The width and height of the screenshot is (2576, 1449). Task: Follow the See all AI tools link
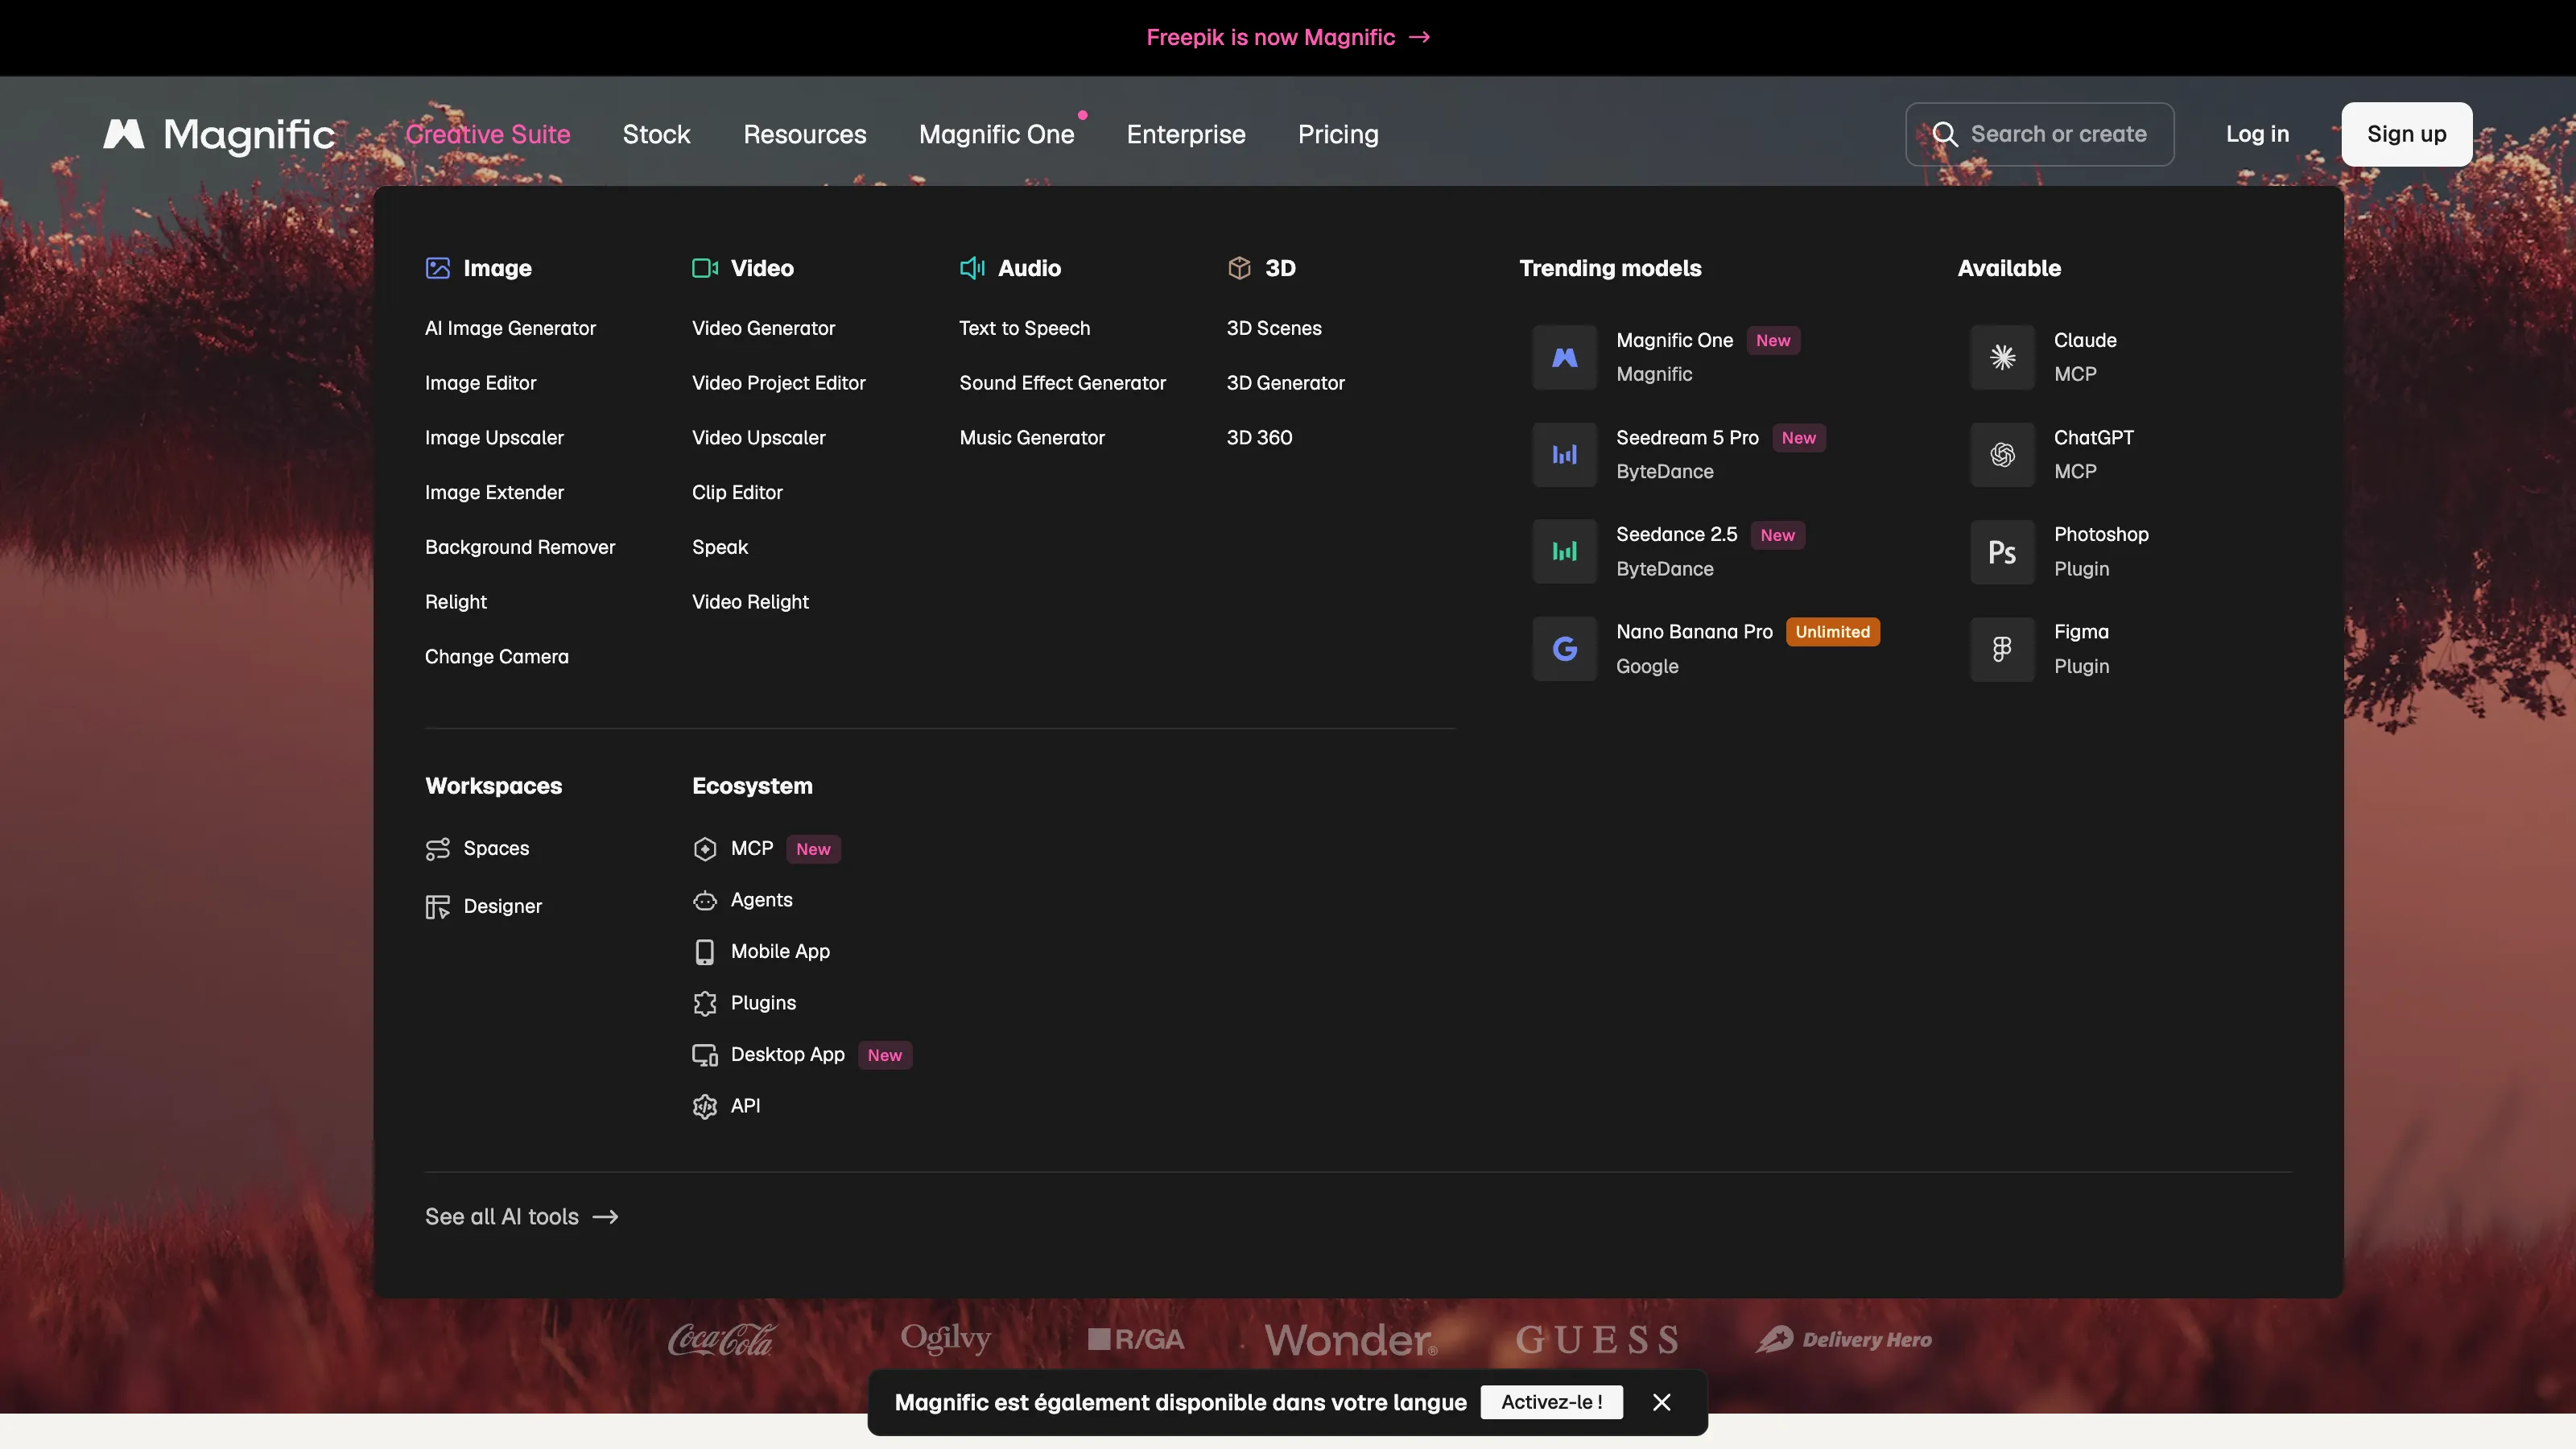coord(521,1217)
